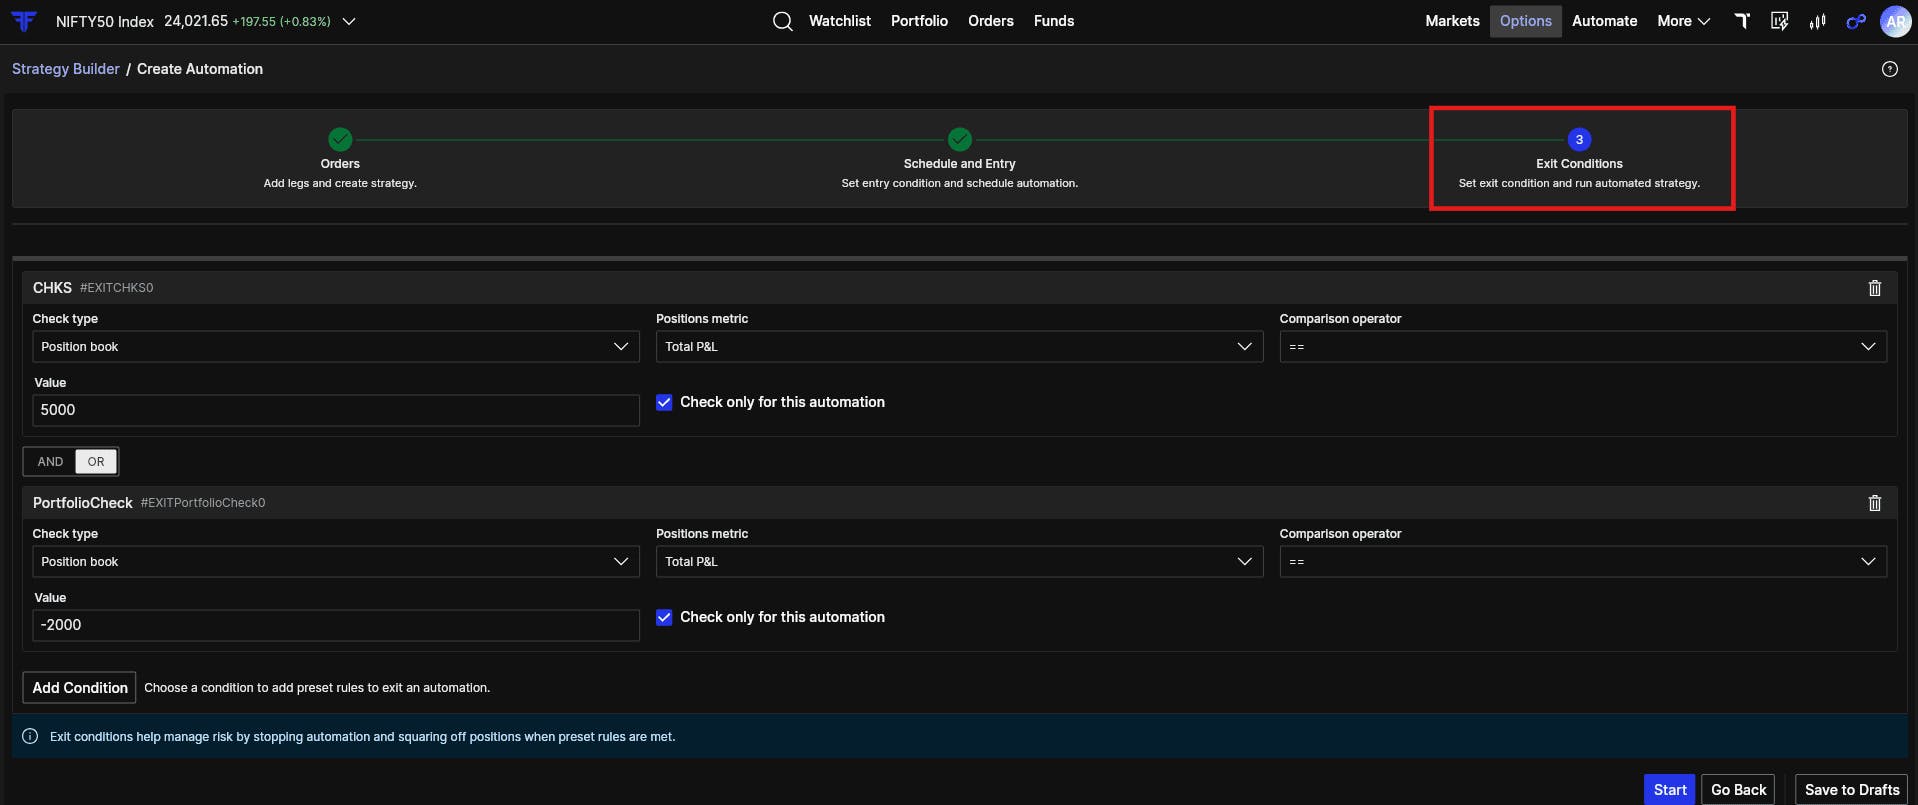Viewport: 1918px width, 805px height.
Task: Open the CHKS Positions metric dropdown
Action: 960,347
